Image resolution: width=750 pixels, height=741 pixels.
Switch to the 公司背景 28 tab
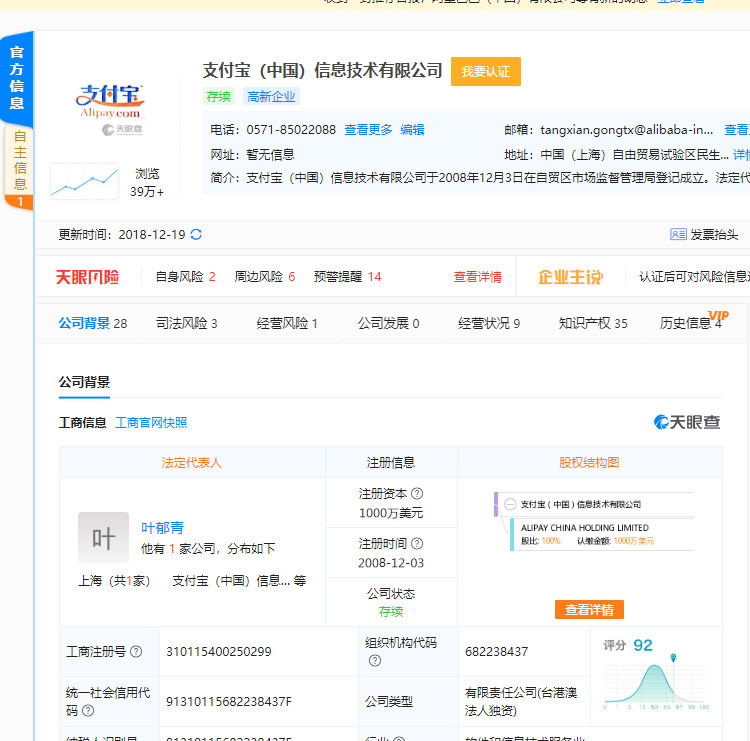(93, 323)
